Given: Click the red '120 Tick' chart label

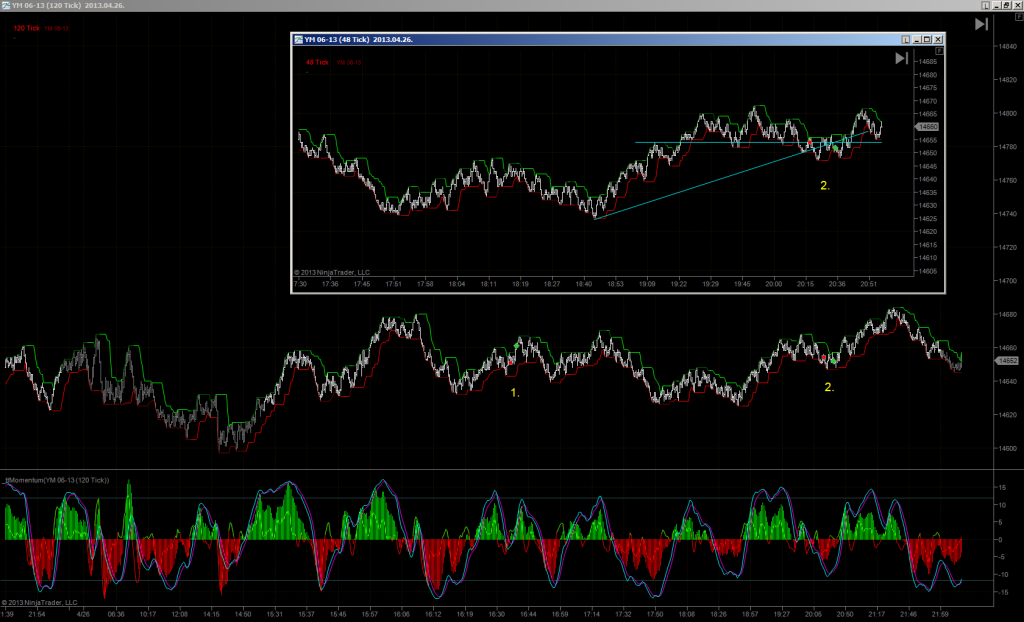Looking at the screenshot, I should [x=27, y=28].
